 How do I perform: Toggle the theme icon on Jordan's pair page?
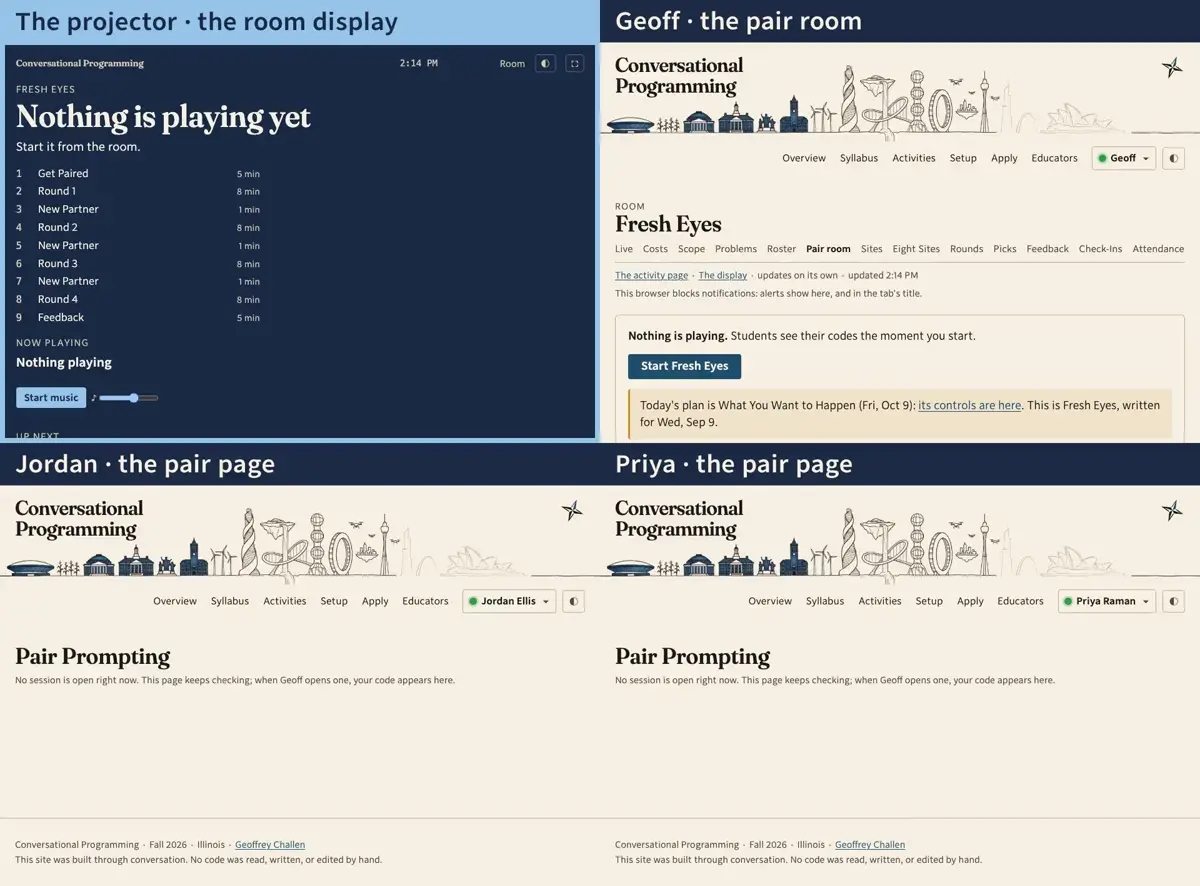point(574,601)
